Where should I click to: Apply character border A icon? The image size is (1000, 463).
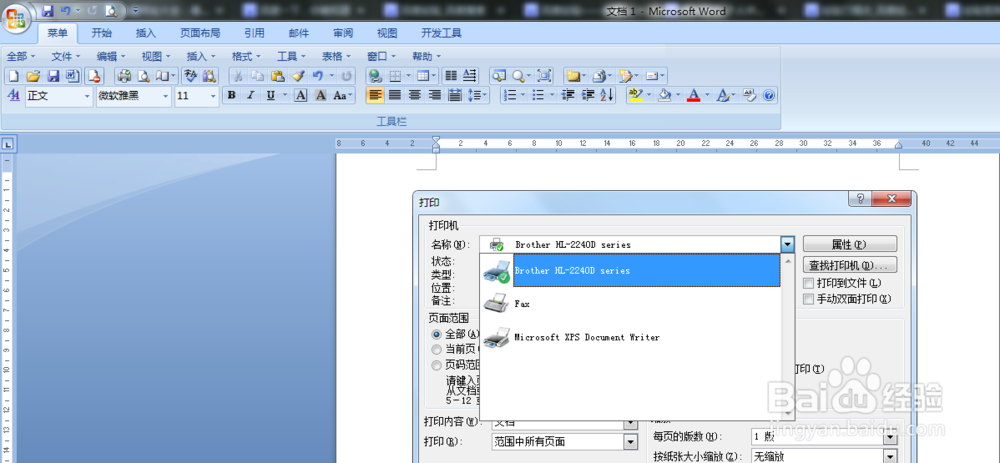click(x=301, y=96)
